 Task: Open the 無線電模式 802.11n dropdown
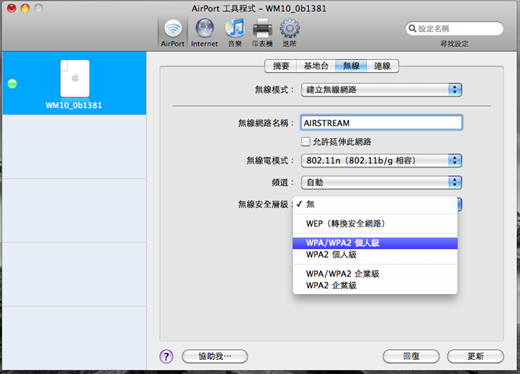381,161
